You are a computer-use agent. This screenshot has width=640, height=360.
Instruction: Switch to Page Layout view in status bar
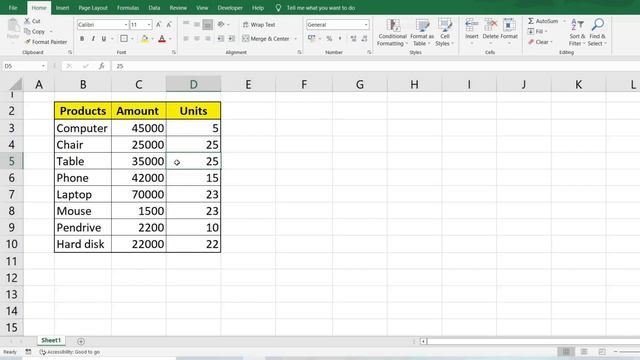pyautogui.click(x=584, y=352)
